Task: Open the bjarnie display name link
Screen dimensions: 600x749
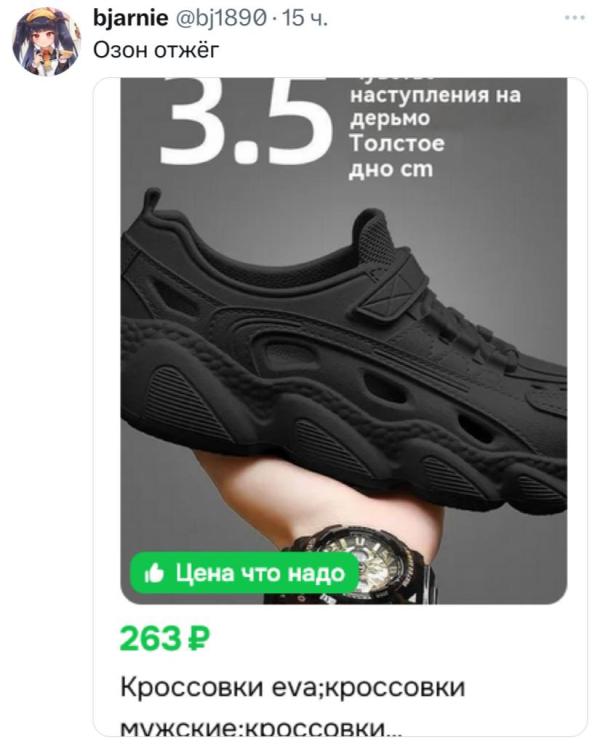Action: (130, 18)
